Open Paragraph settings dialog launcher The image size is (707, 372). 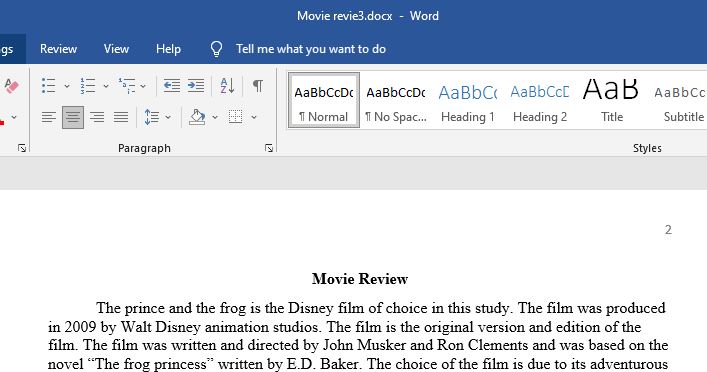[269, 148]
